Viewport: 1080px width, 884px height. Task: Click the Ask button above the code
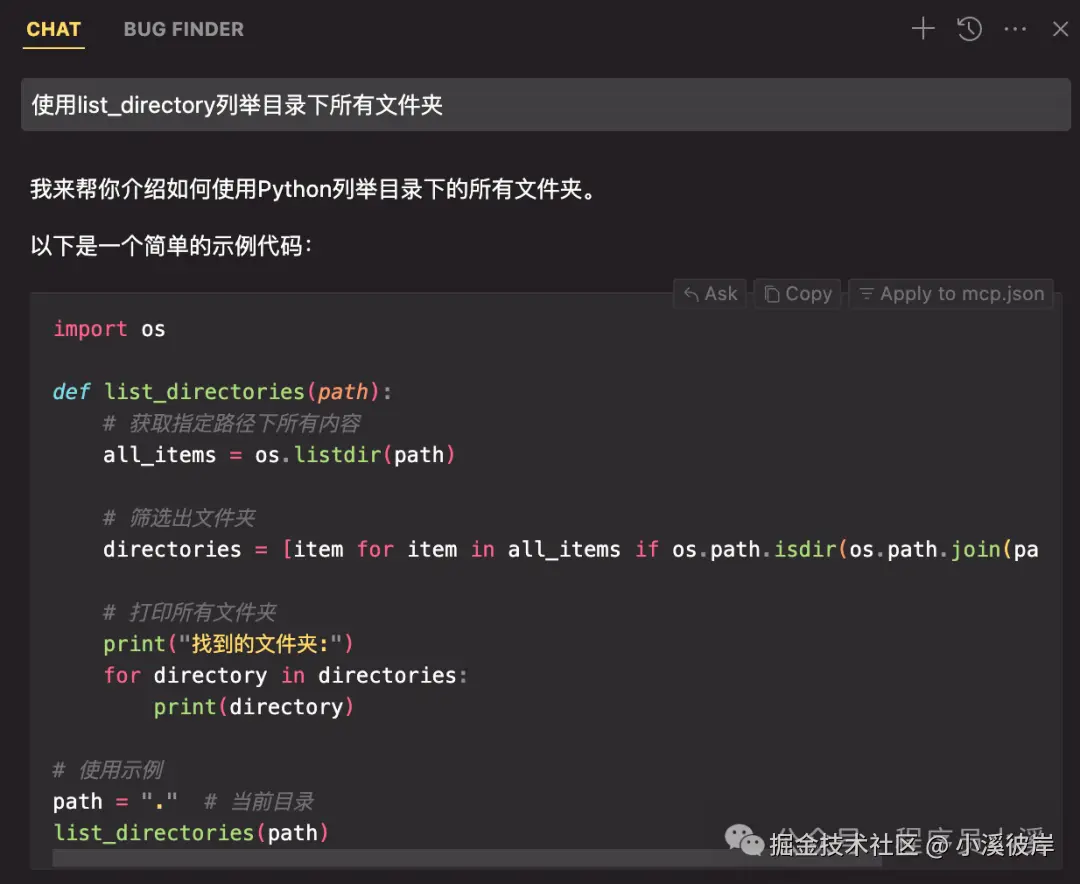(710, 293)
